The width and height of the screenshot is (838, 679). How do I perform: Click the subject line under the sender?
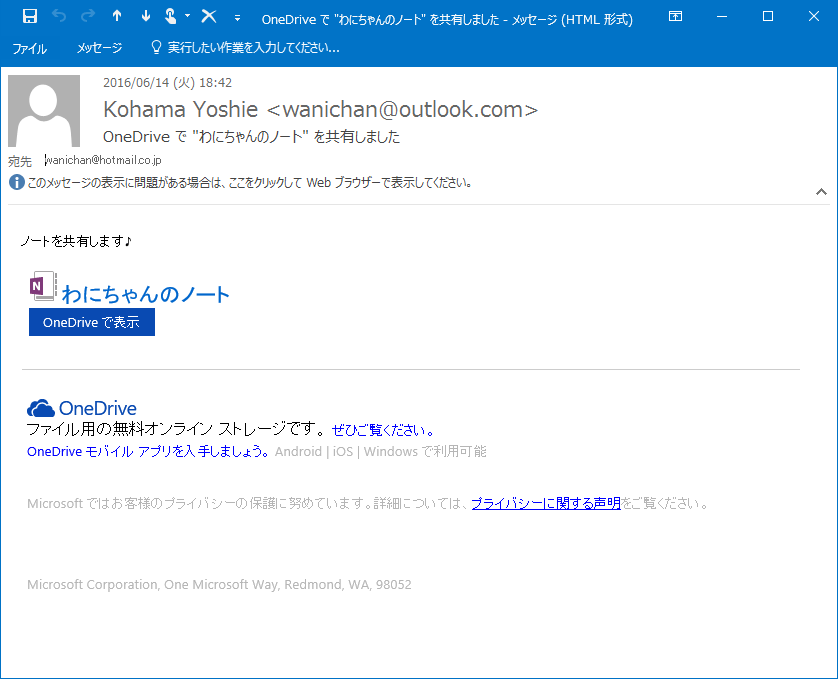251,137
